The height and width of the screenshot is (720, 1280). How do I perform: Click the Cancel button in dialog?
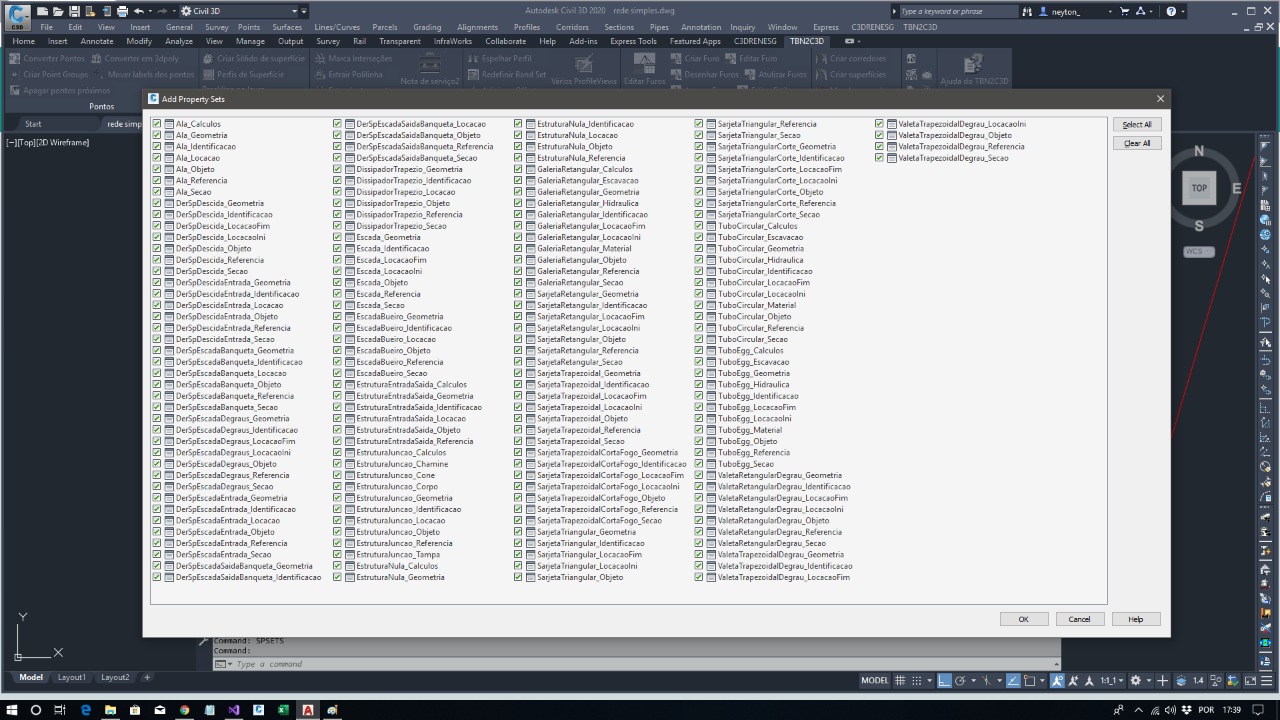point(1080,619)
